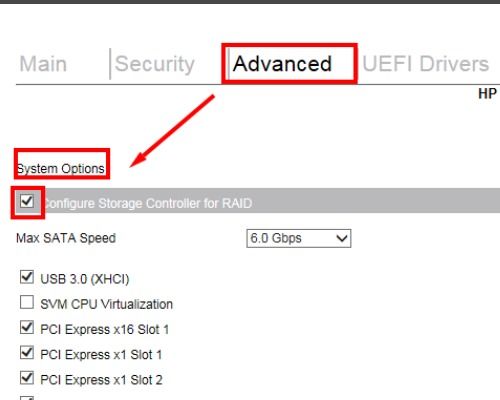Click the HP text at the right edge

click(x=487, y=94)
